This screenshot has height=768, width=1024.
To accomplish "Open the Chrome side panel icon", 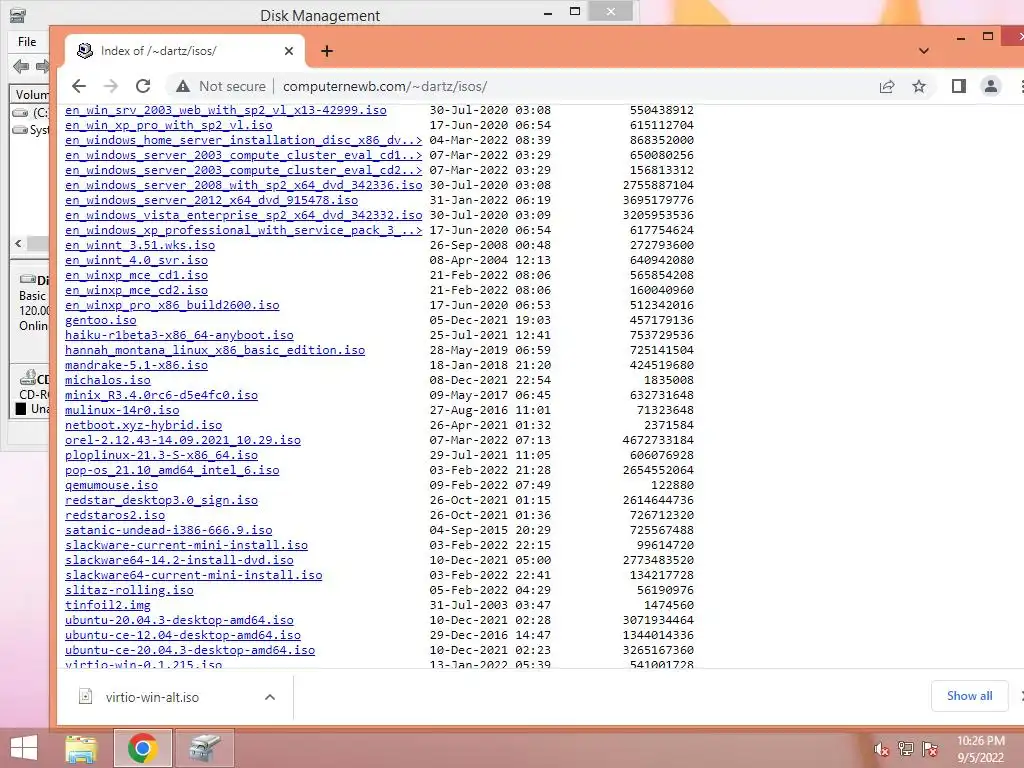I will pos(959,86).
